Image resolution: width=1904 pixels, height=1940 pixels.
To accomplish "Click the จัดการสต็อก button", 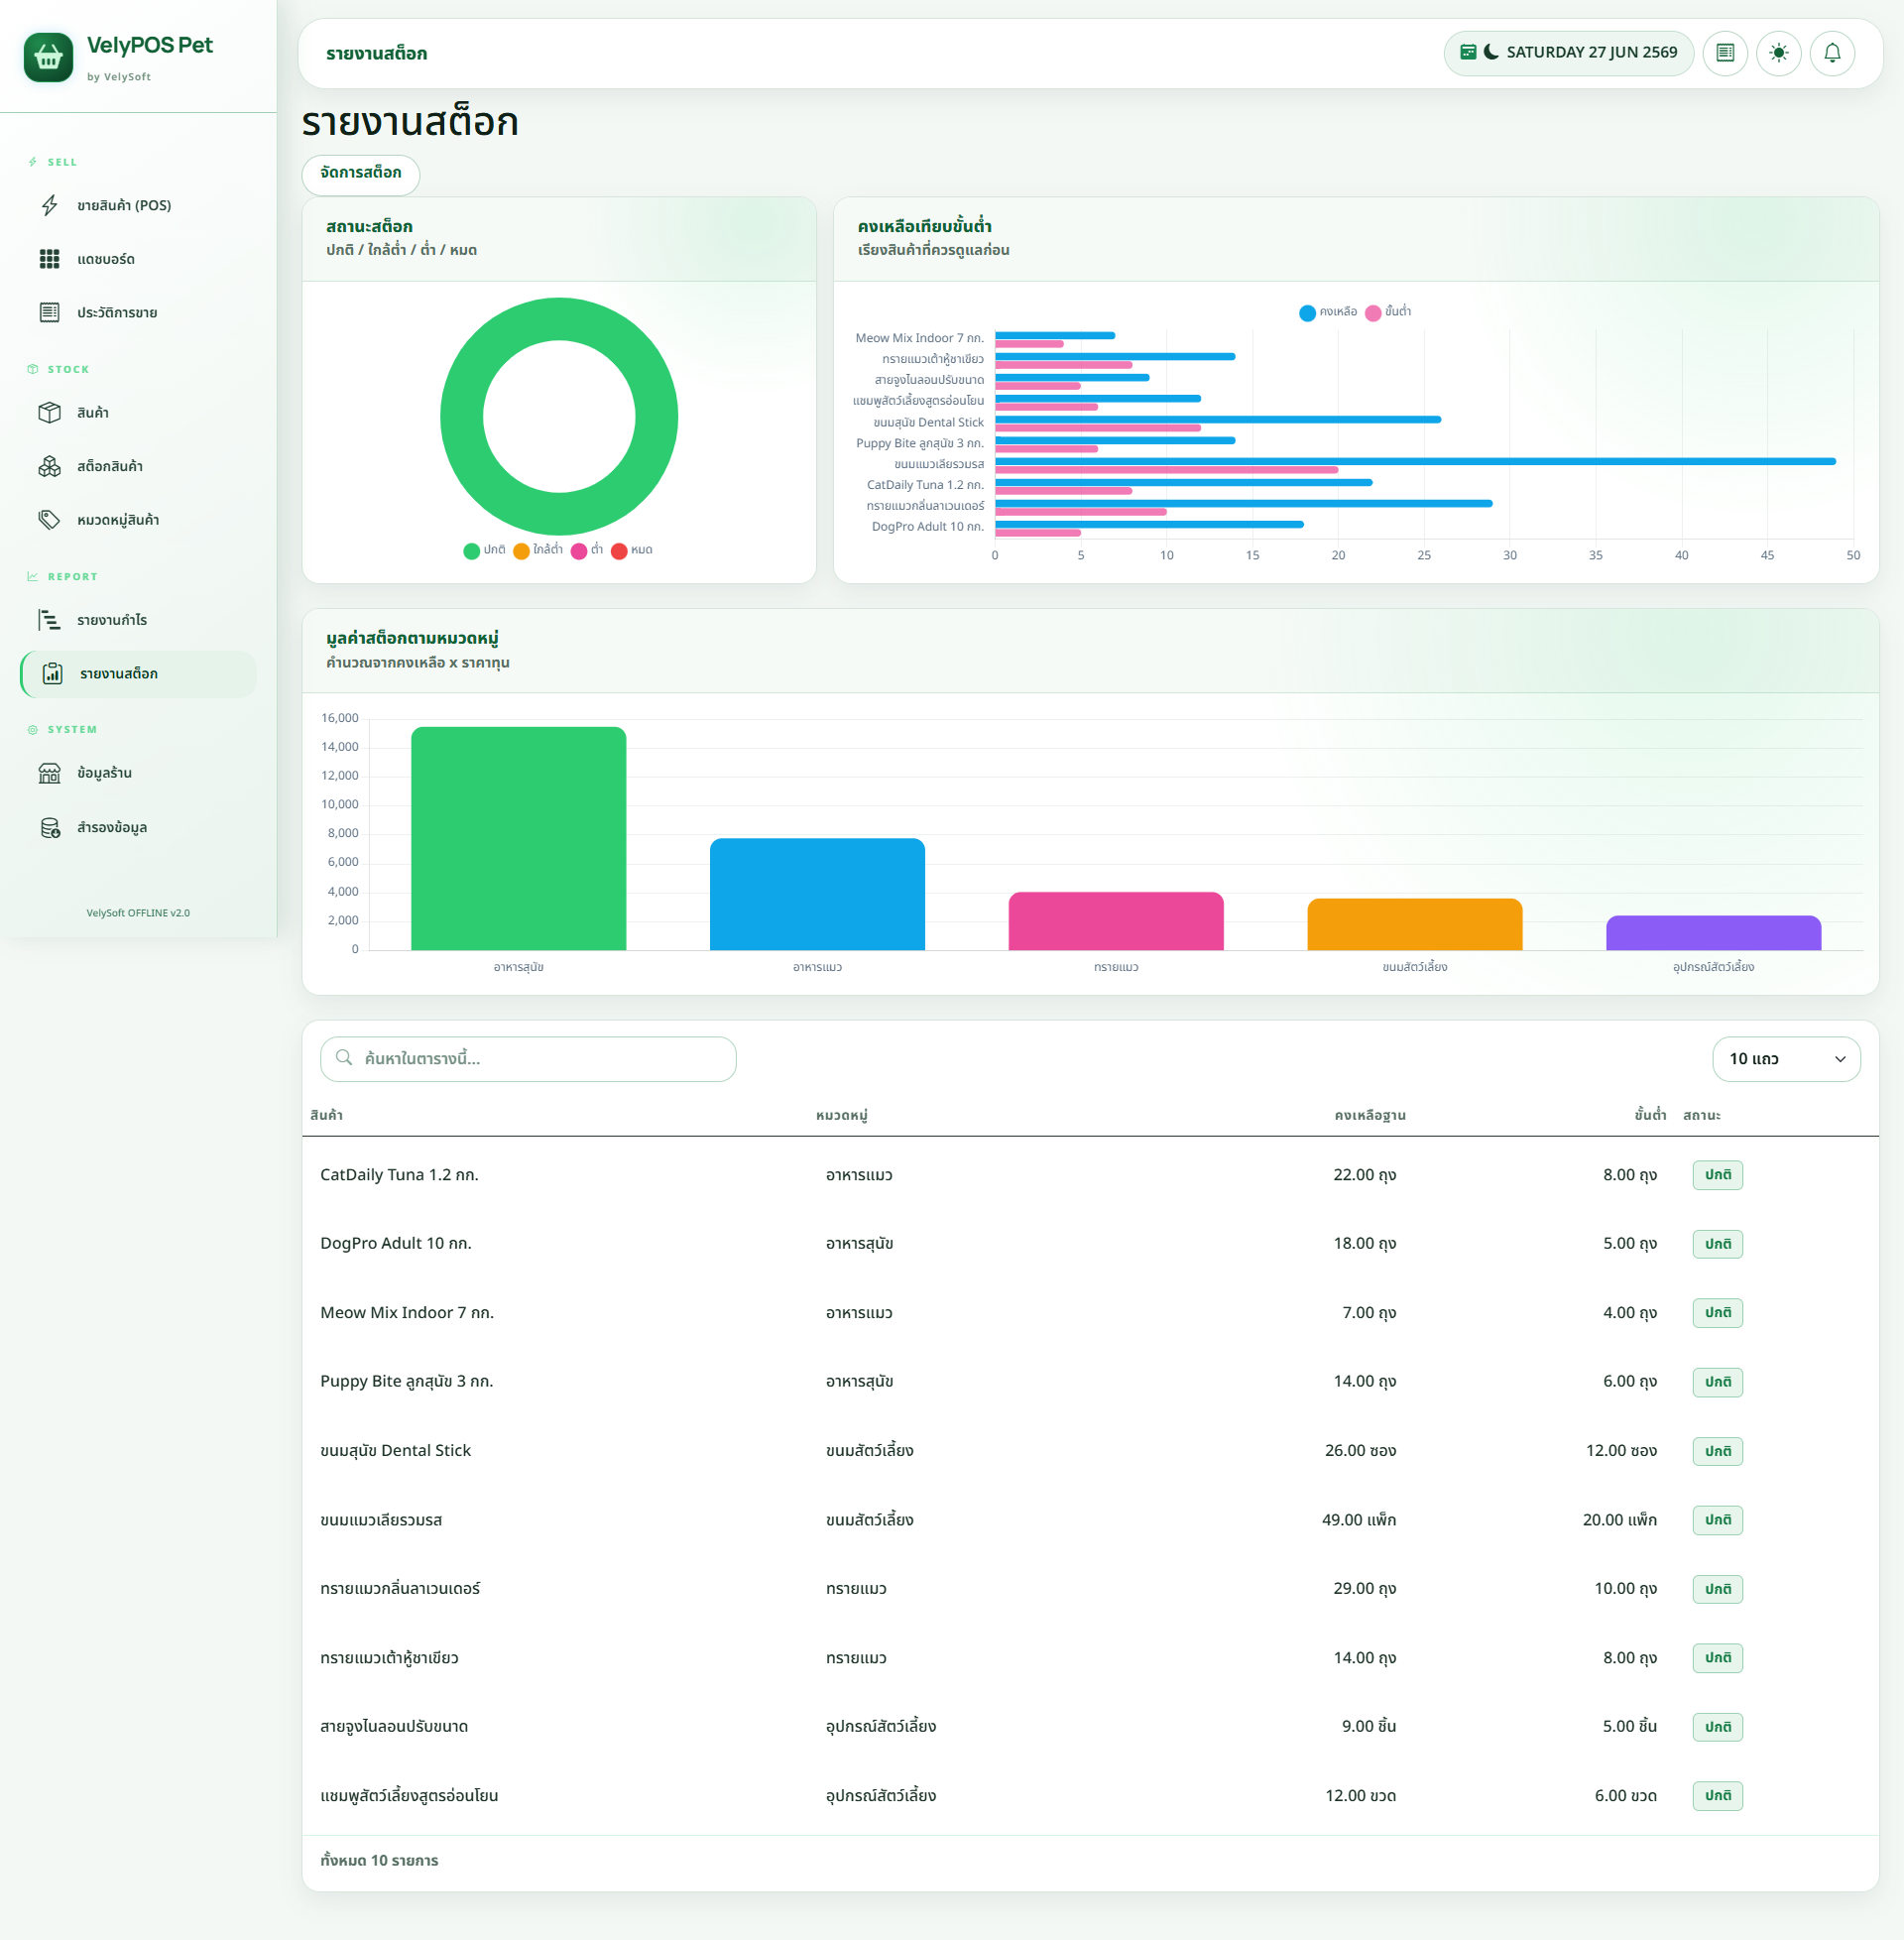I will [x=361, y=173].
